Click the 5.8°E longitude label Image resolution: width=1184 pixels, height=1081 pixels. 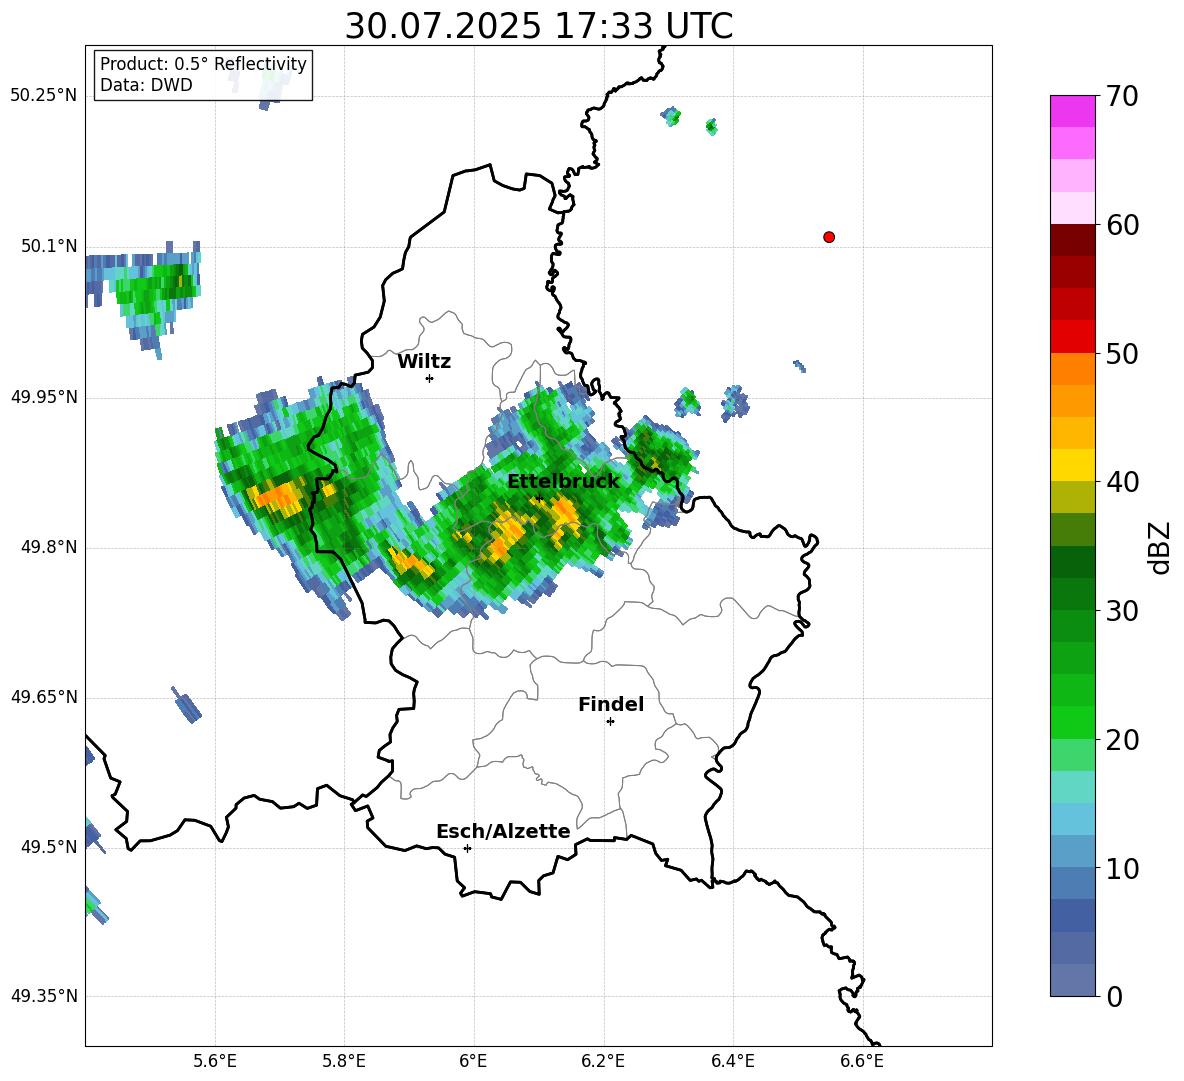344,1061
